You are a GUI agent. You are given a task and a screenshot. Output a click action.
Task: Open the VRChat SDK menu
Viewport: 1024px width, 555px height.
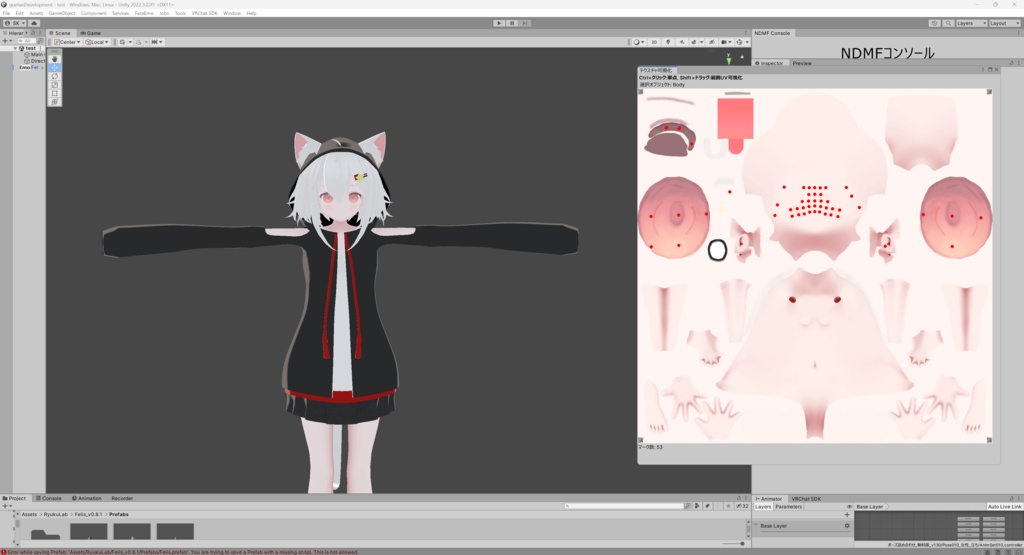204,13
